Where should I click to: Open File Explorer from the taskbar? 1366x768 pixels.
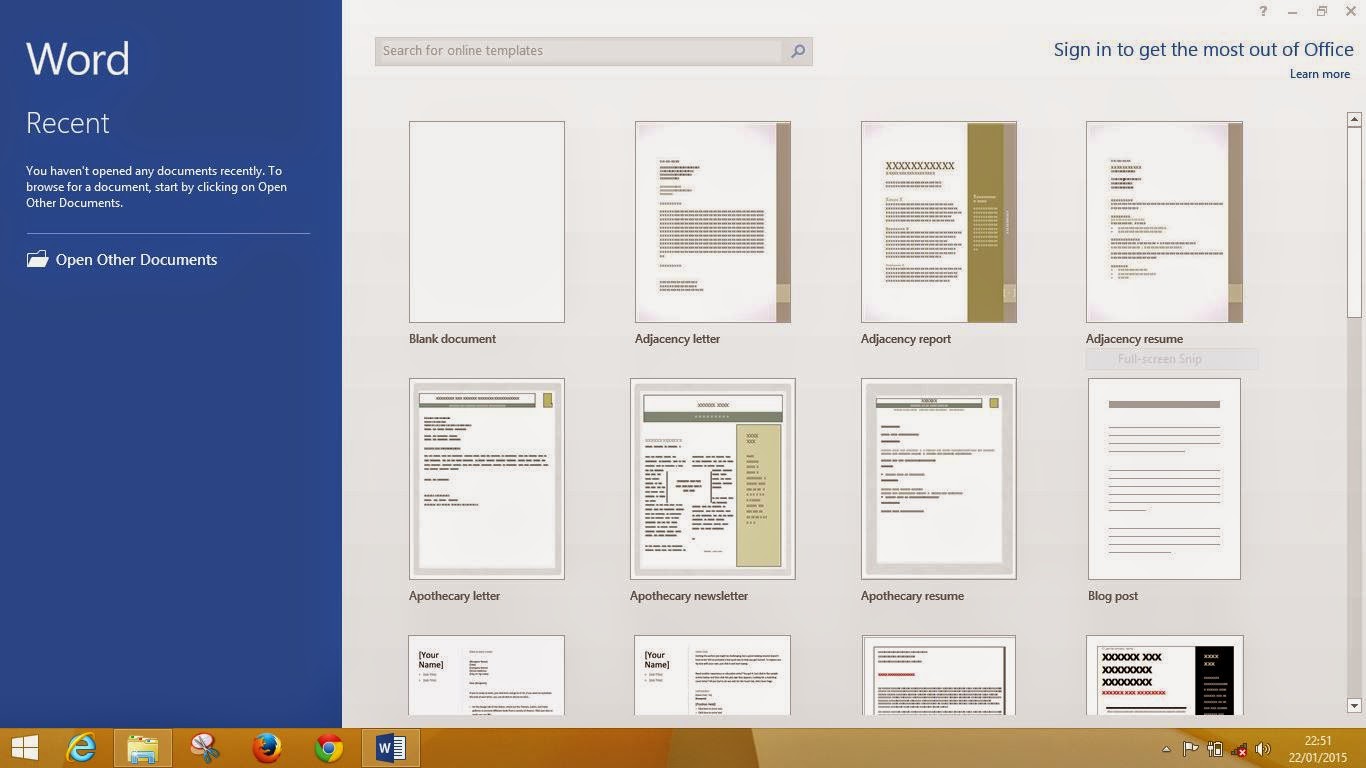tap(143, 748)
